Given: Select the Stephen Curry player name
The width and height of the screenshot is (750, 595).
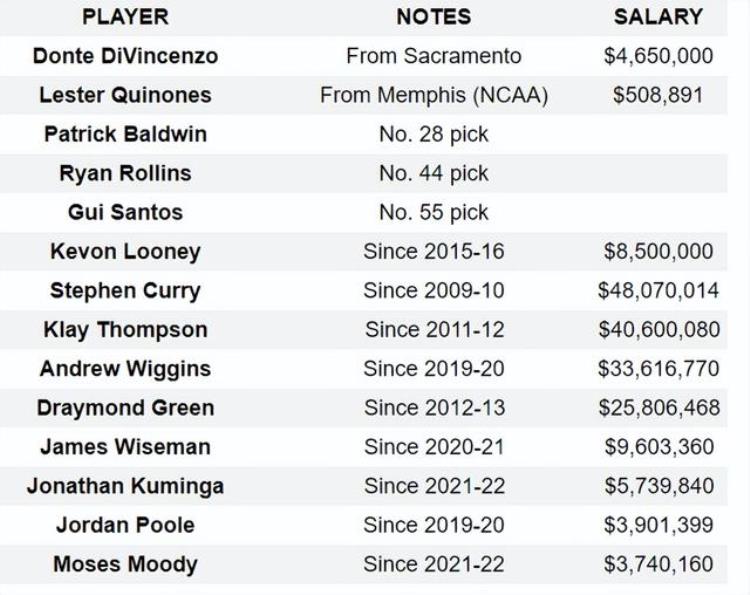Looking at the screenshot, I should pos(125,291).
